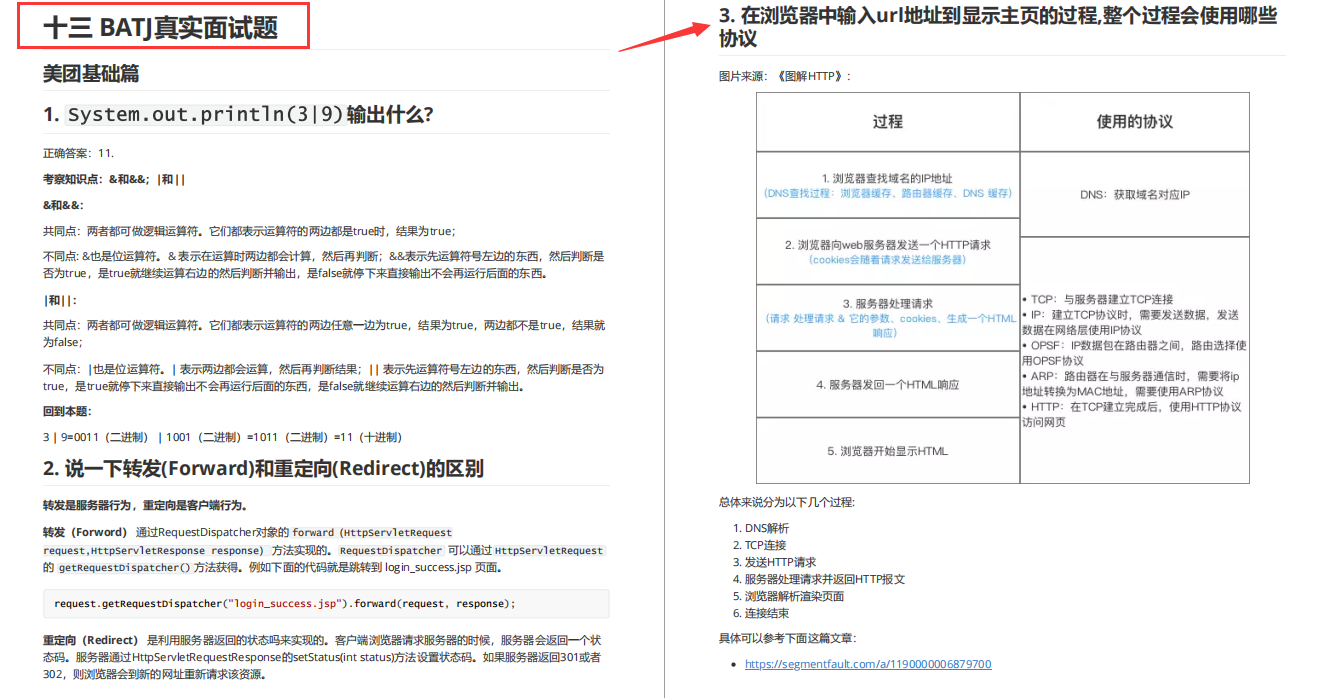
Task: Click list item "3. 发送HTTP请求"
Action: (x=774, y=562)
